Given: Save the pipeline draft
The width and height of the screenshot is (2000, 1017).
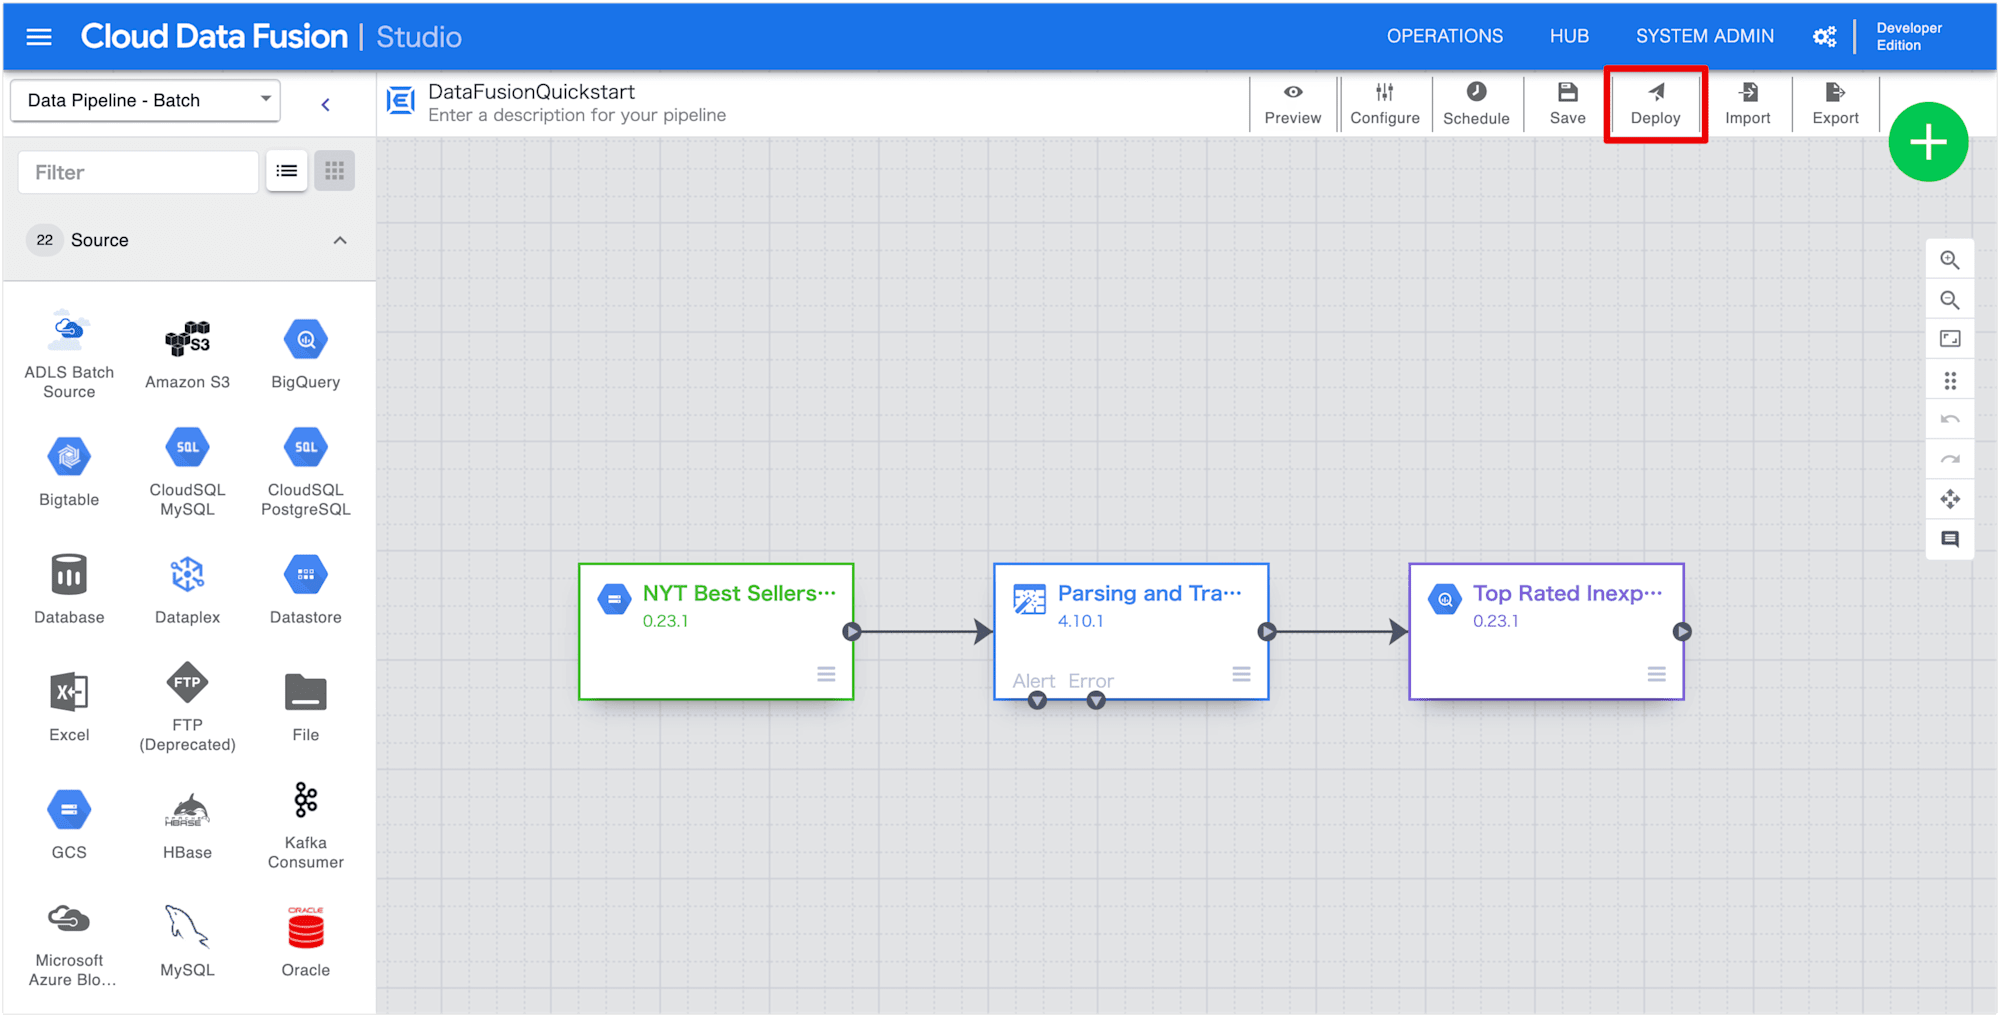Looking at the screenshot, I should tap(1567, 104).
